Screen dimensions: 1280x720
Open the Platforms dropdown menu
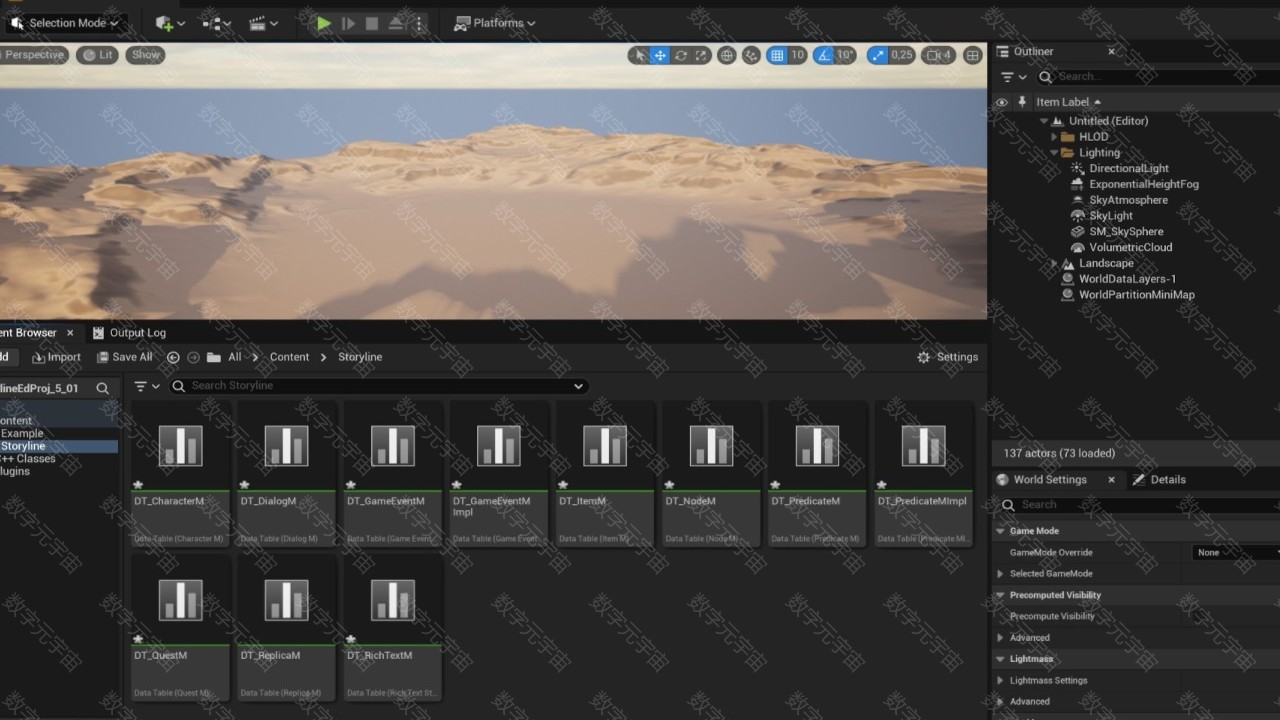495,23
